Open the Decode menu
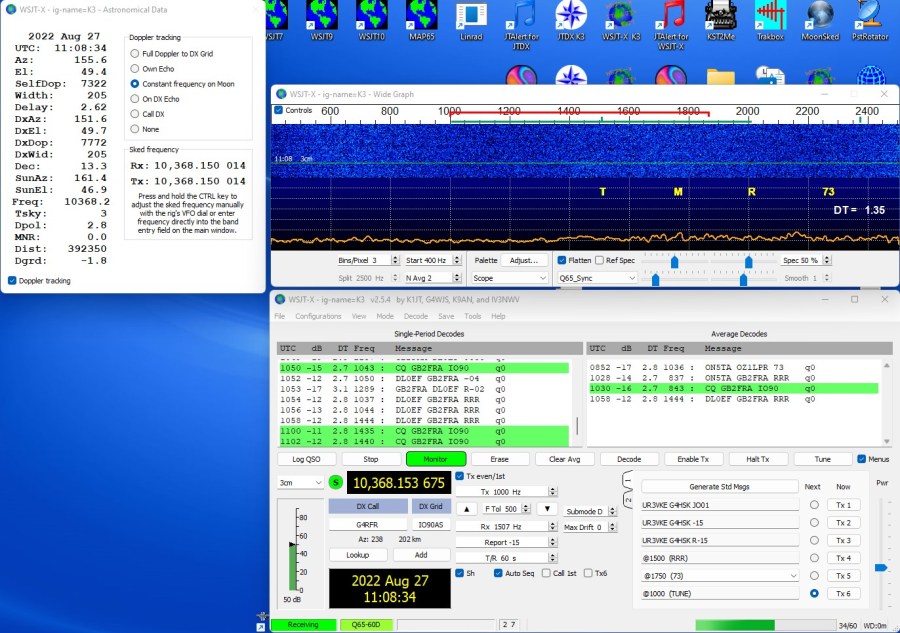The width and height of the screenshot is (900, 633). [418, 316]
